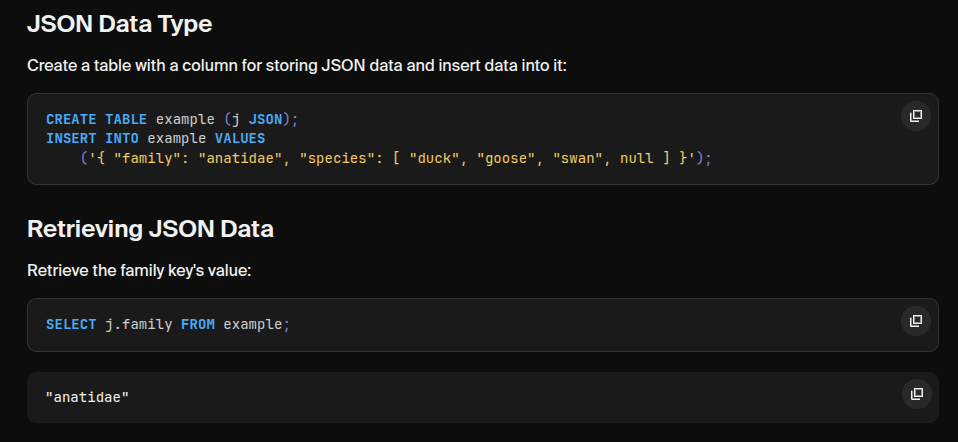Click the VALUES keyword in code

tap(240, 138)
